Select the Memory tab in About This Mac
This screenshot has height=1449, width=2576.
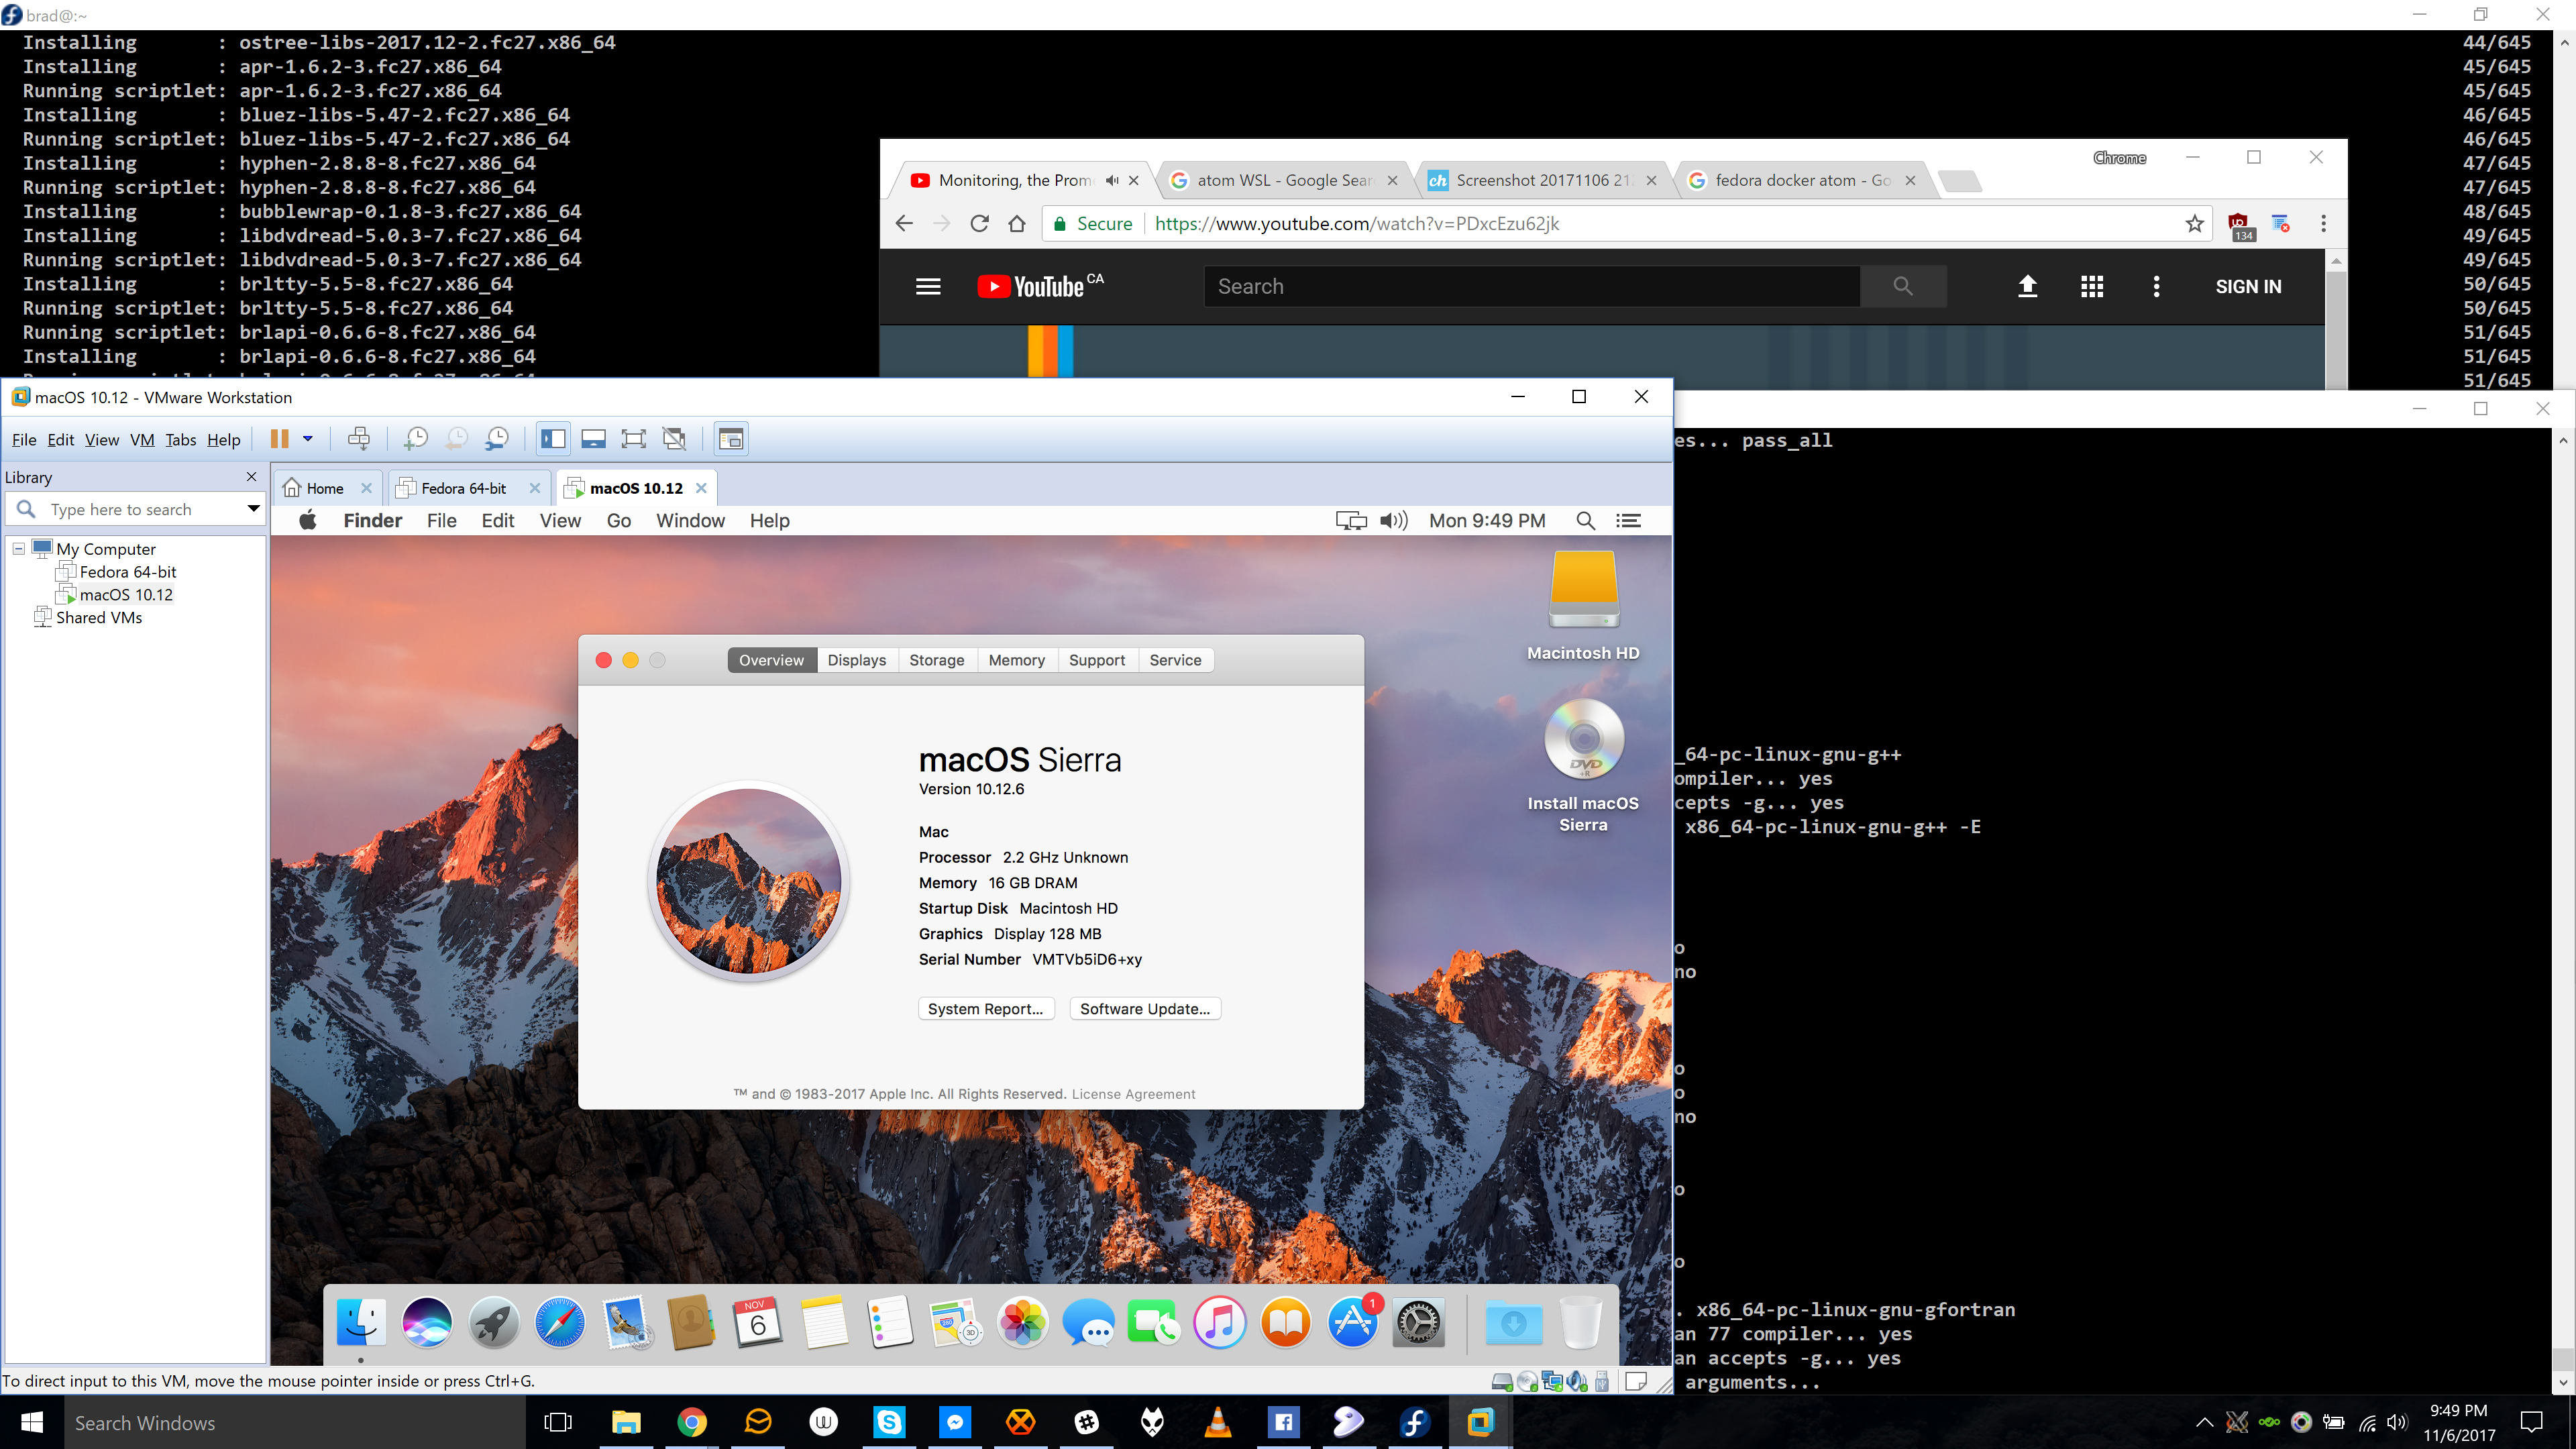coord(1016,660)
